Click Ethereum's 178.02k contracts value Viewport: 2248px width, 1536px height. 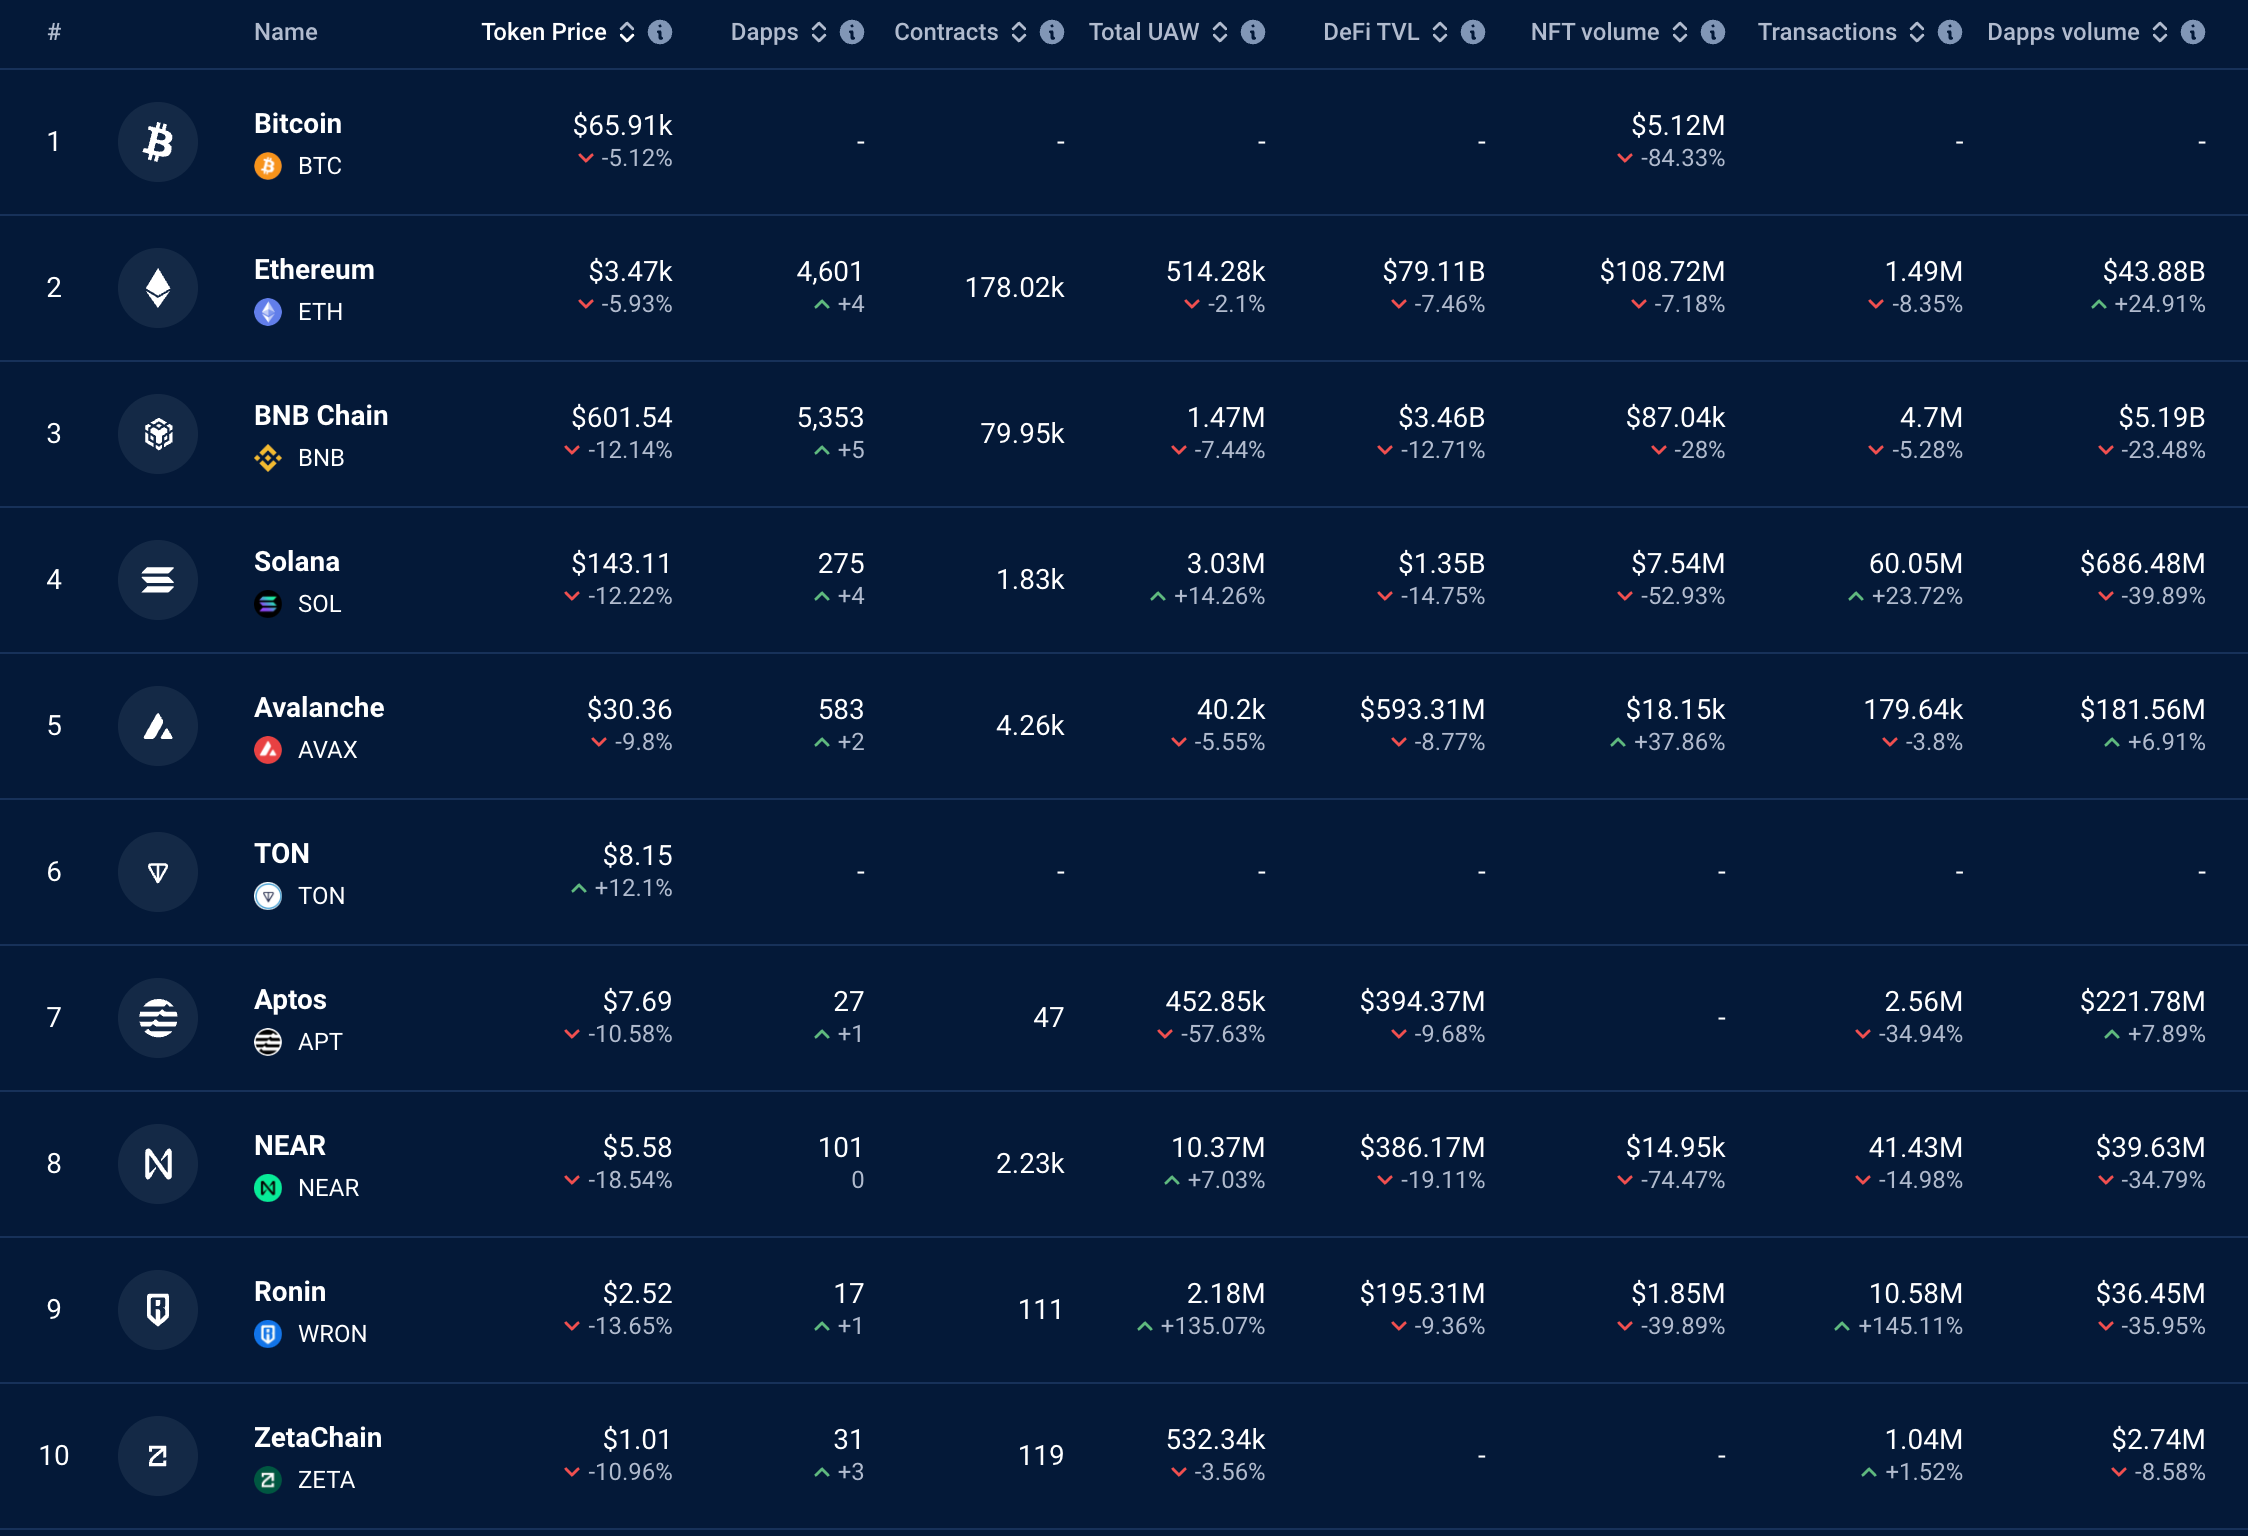point(1014,287)
